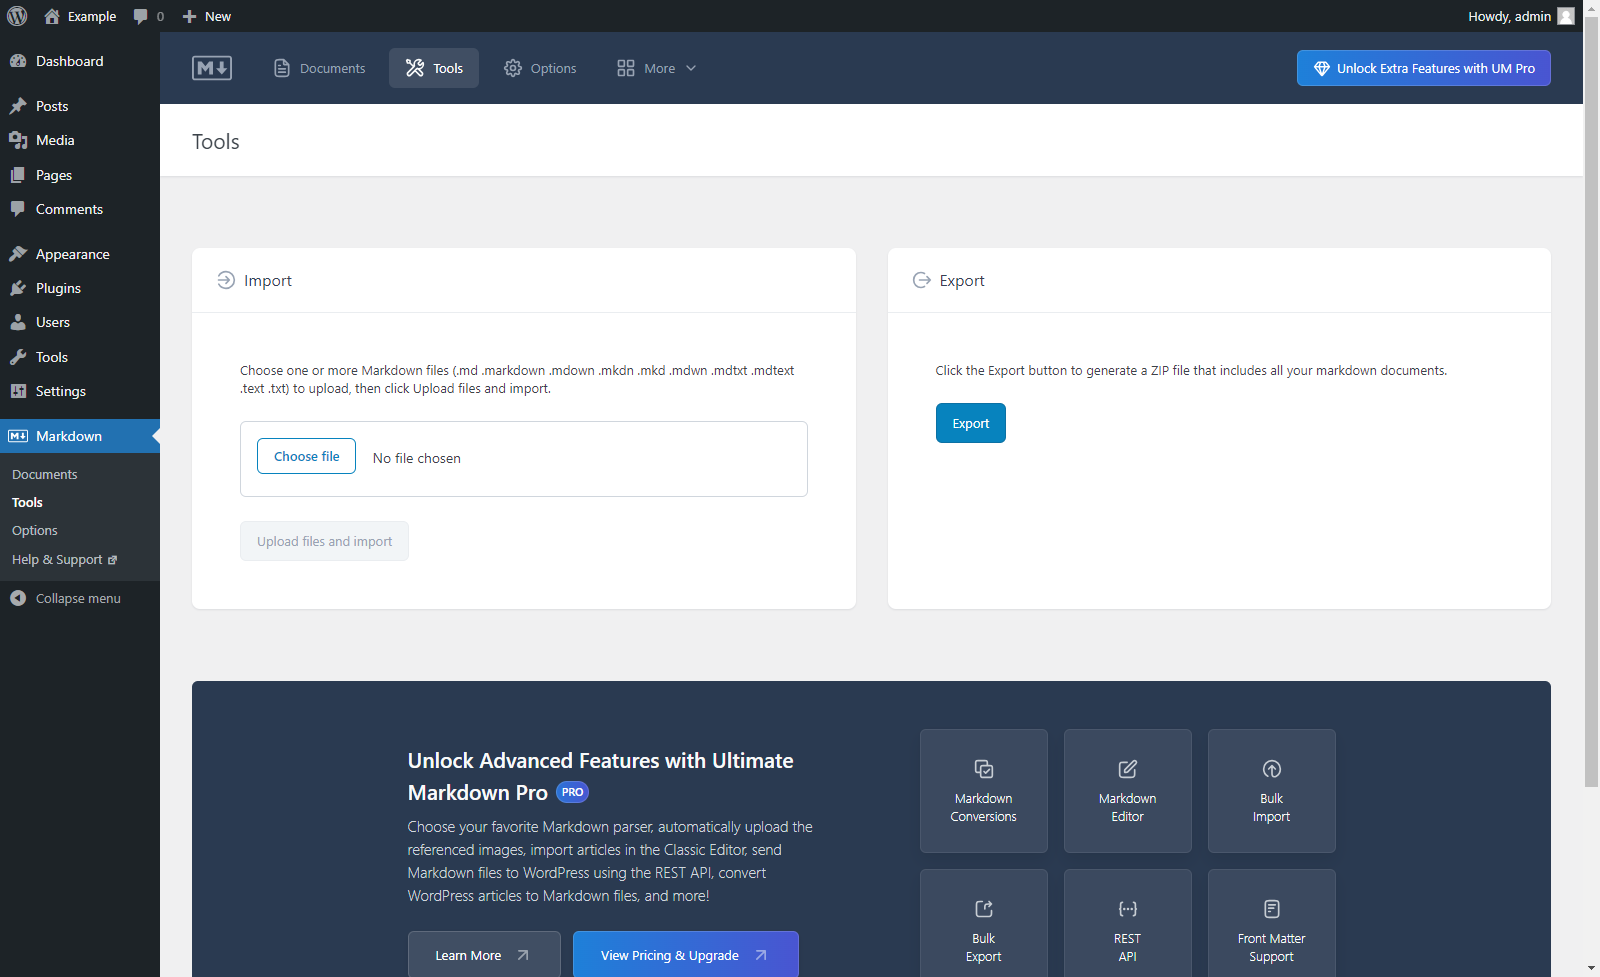
Task: Click Upload files and import button
Action: (324, 541)
